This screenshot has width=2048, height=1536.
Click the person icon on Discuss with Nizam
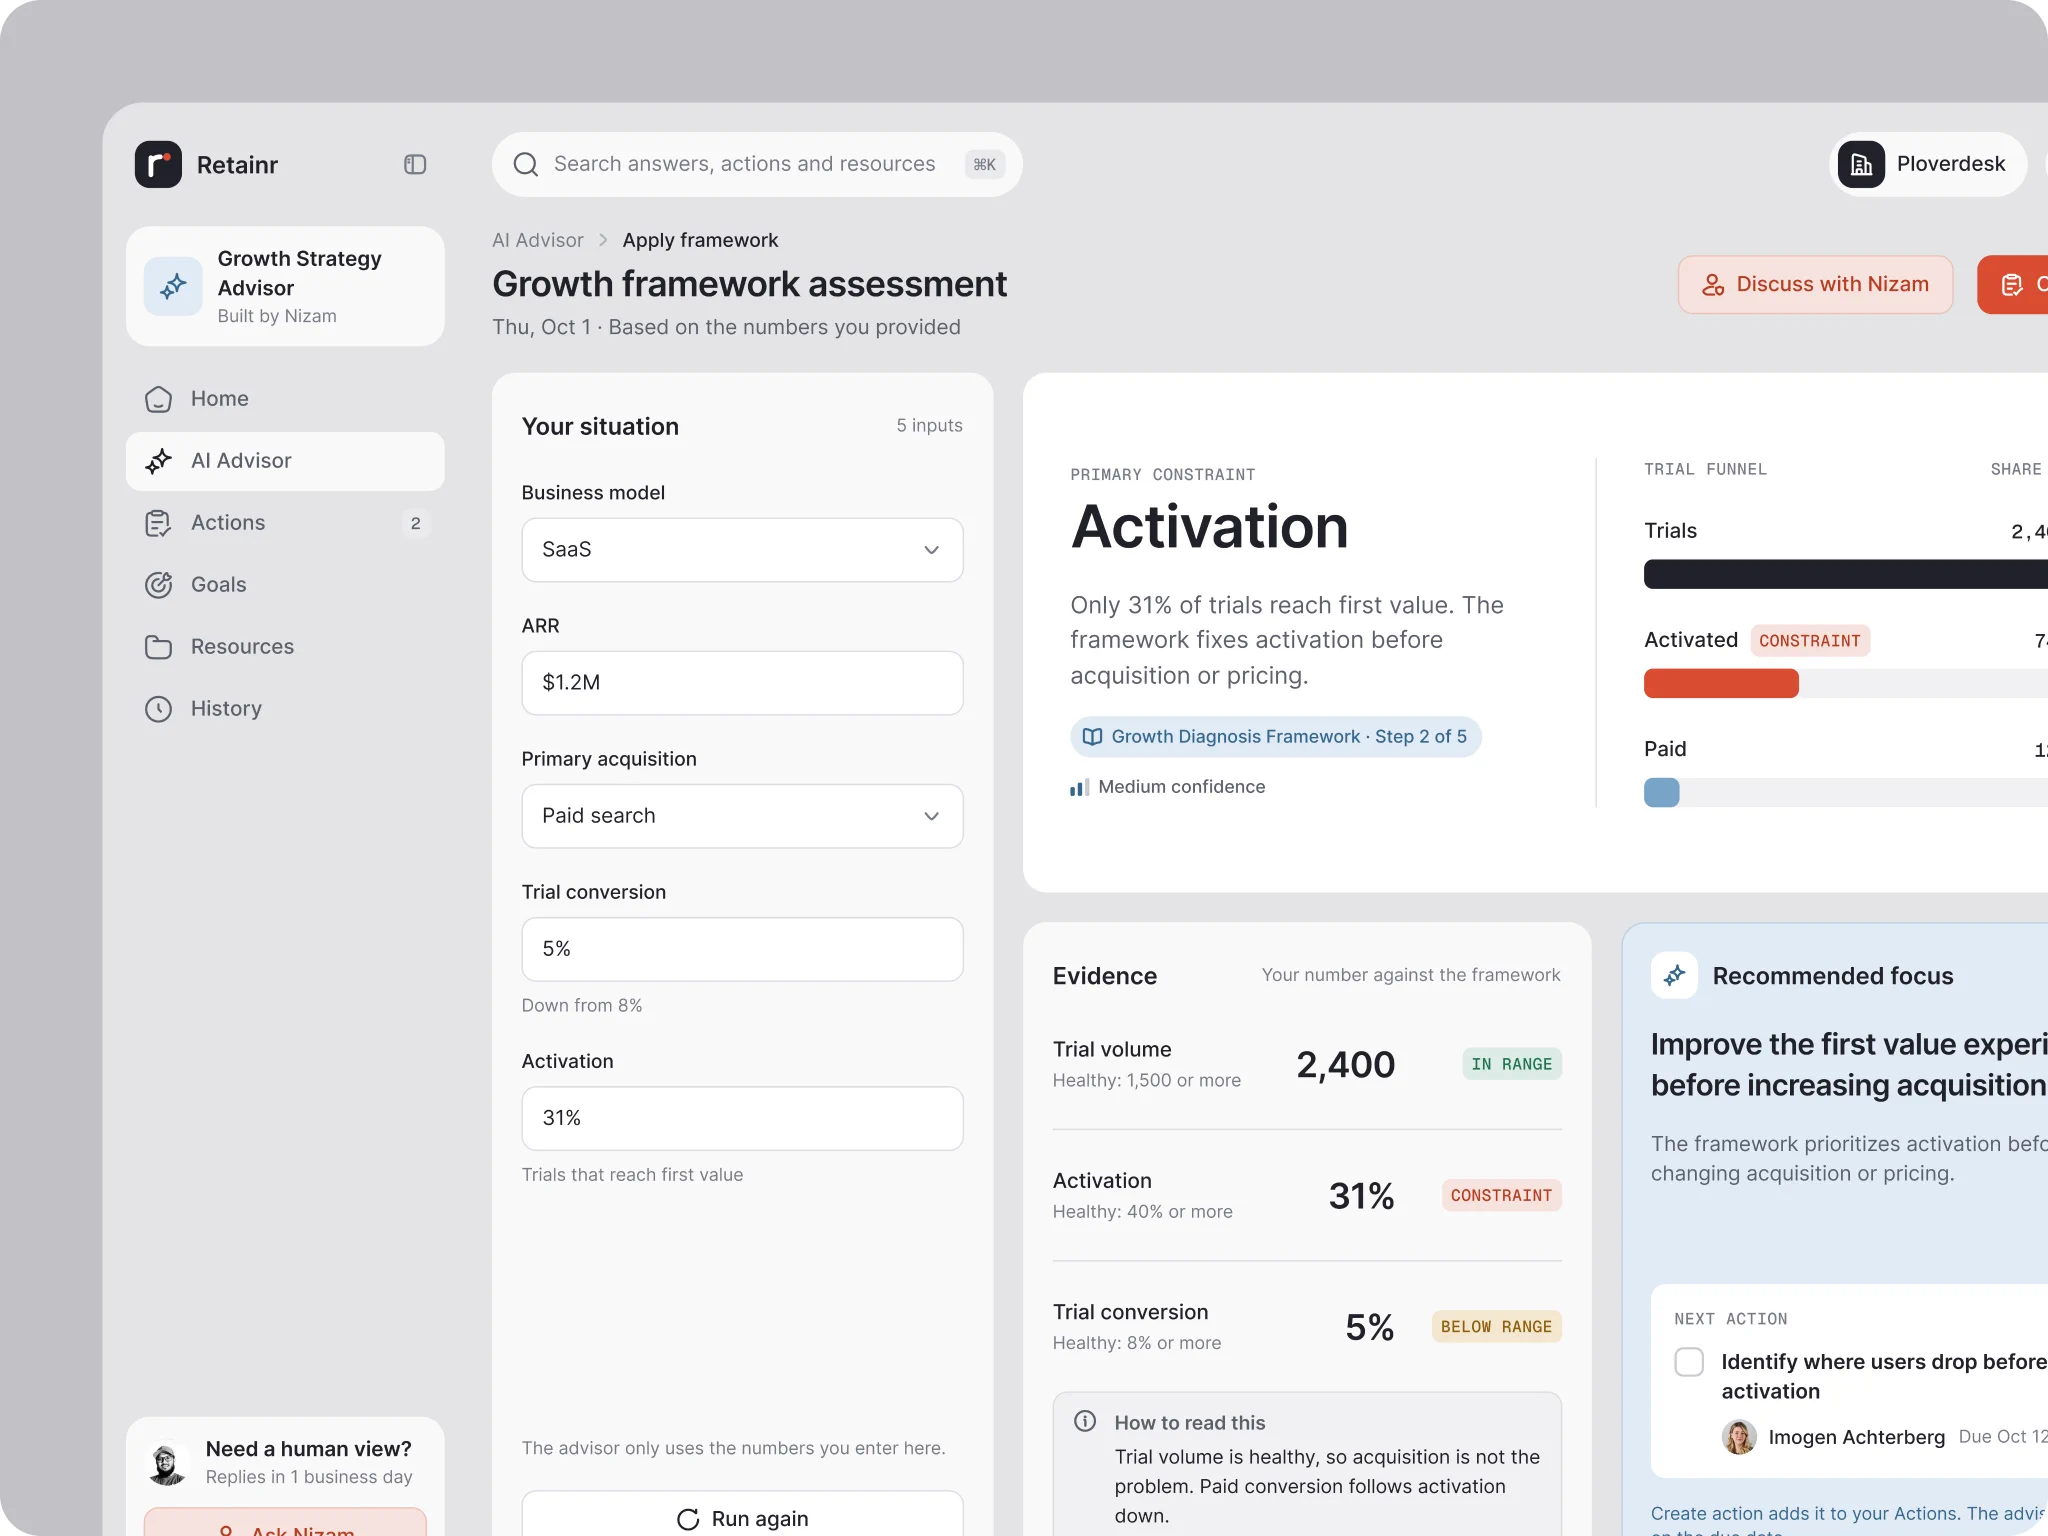[1713, 285]
